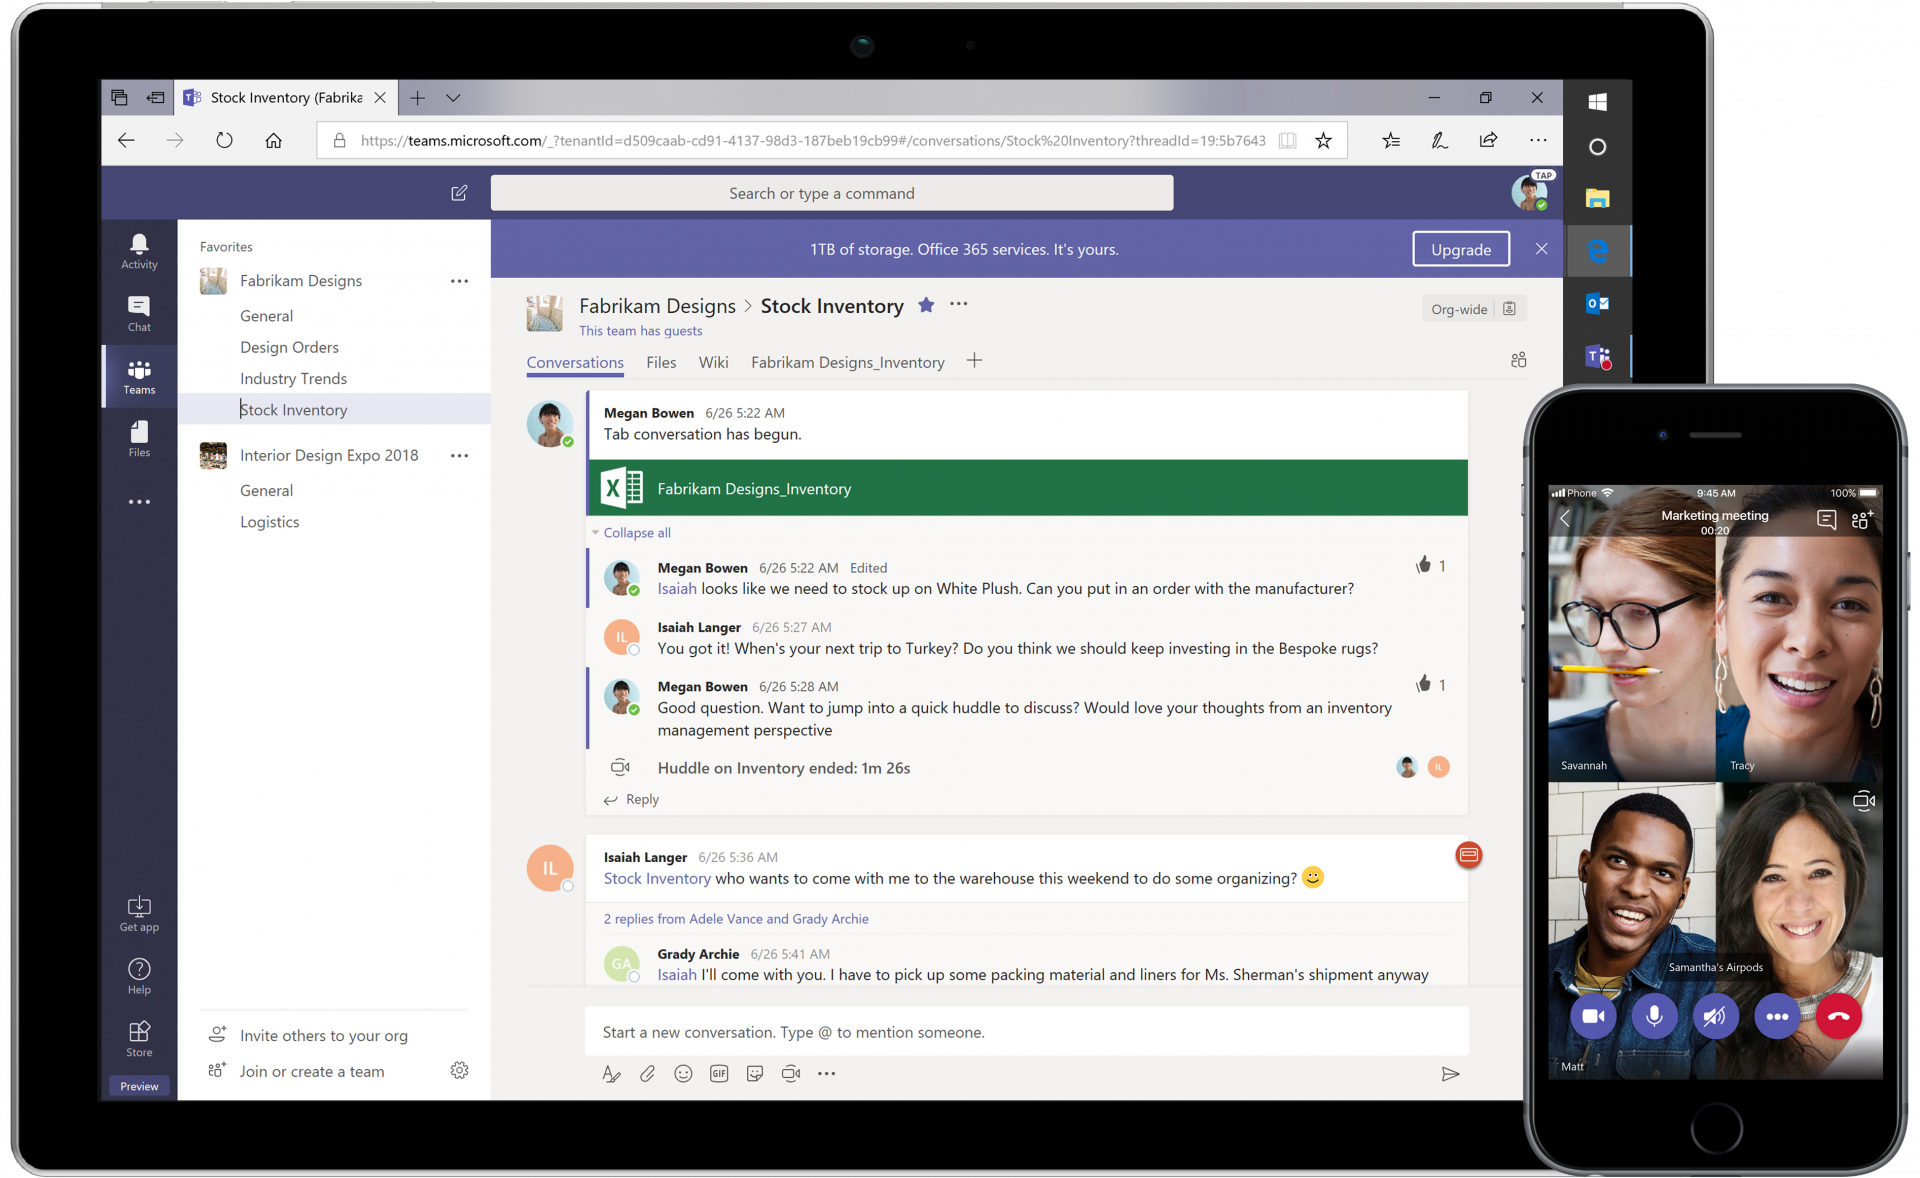Expand the three-dot menu for Fabrikam Designs
This screenshot has height=1178, width=1920.
pos(462,281)
